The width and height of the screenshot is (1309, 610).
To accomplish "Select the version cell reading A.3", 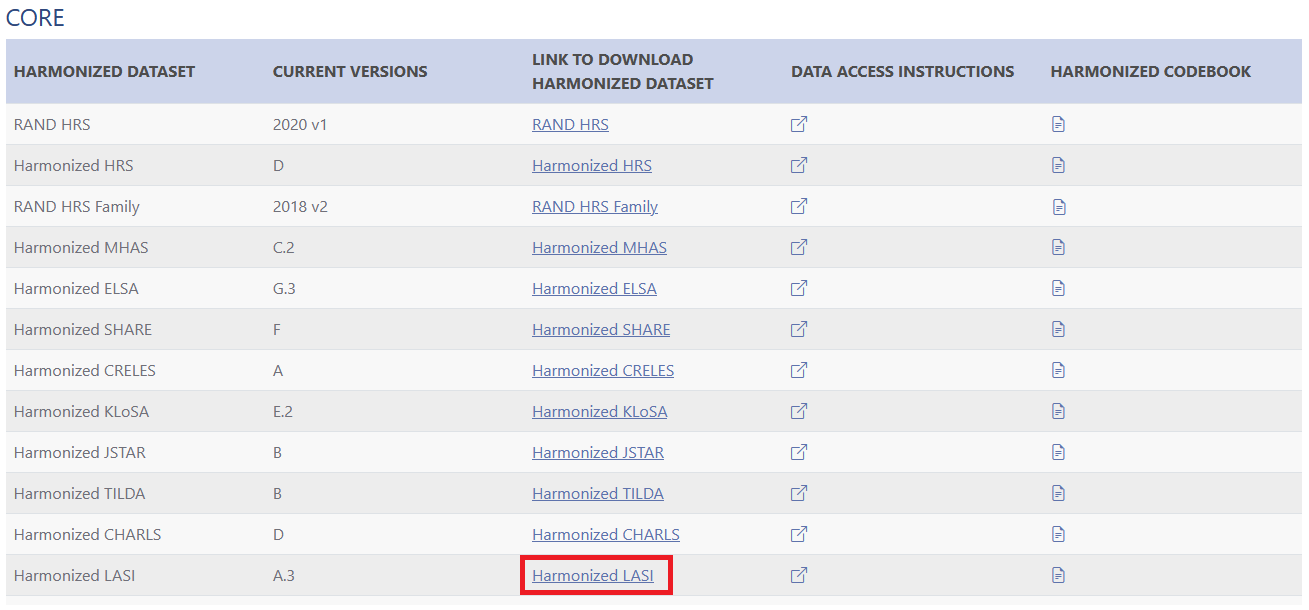I will (x=284, y=576).
